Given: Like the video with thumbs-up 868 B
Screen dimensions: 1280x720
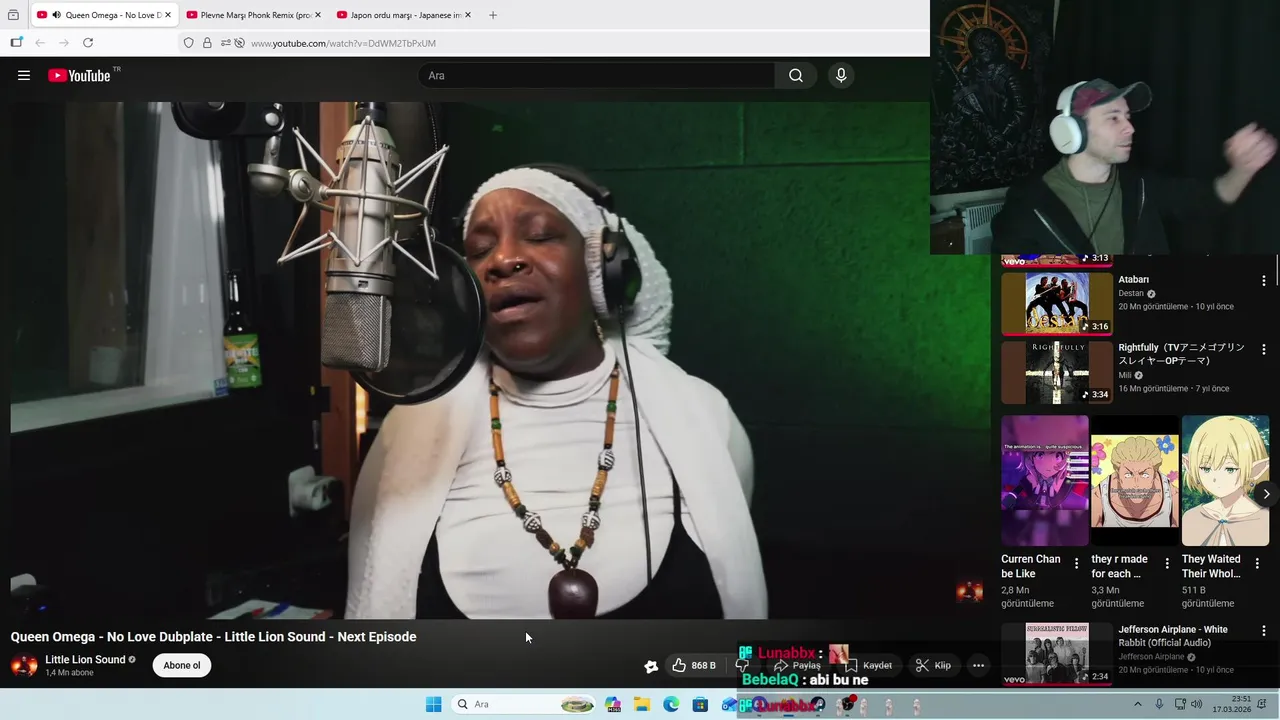Looking at the screenshot, I should coord(694,665).
